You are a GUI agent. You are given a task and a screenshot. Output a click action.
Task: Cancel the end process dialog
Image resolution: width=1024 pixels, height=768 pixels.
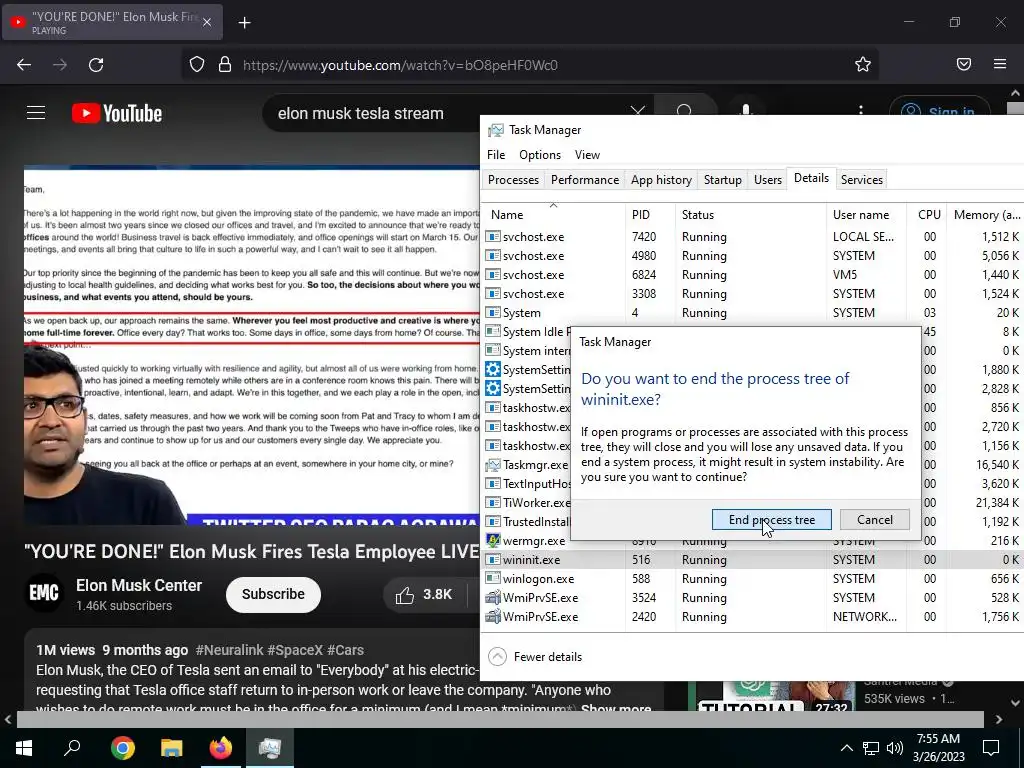pyautogui.click(x=874, y=520)
